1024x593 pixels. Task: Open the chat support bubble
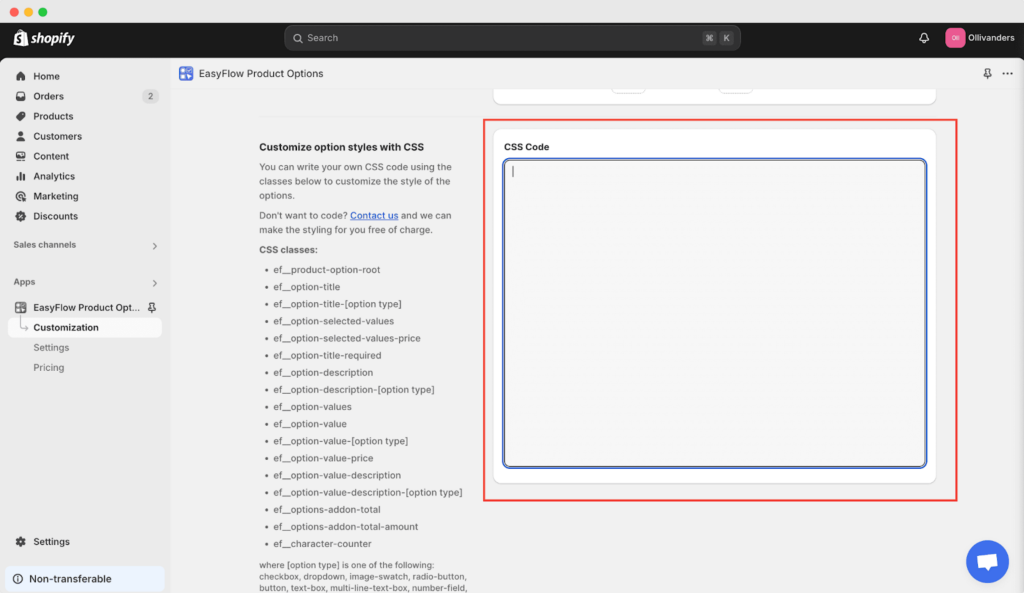[987, 561]
